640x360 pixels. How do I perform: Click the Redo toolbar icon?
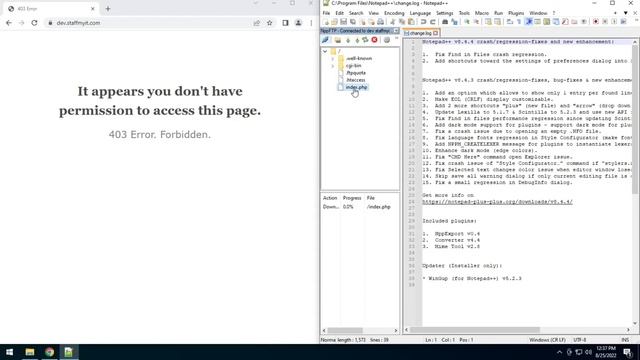pyautogui.click(x=433, y=22)
